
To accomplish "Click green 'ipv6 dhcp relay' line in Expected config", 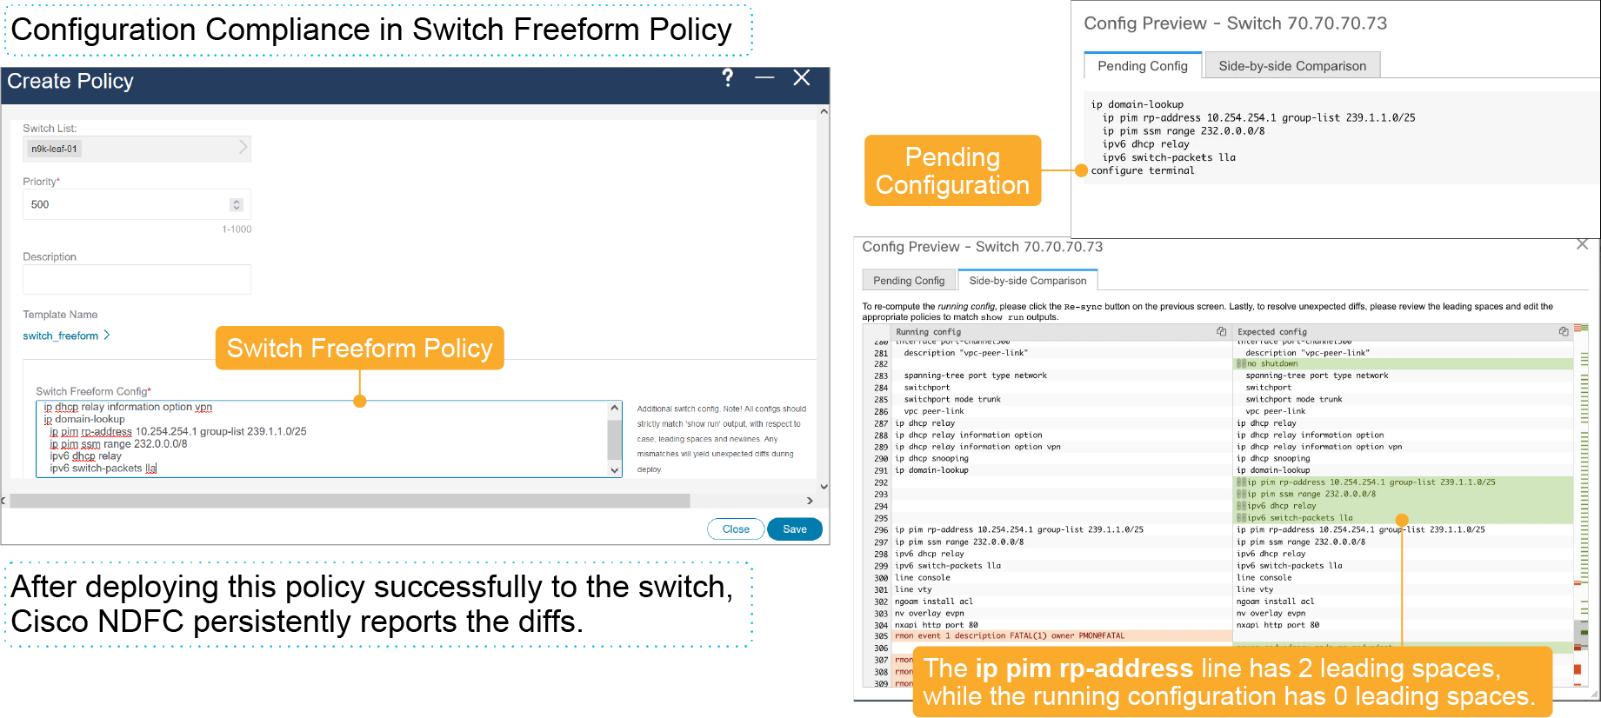I will [1403, 506].
